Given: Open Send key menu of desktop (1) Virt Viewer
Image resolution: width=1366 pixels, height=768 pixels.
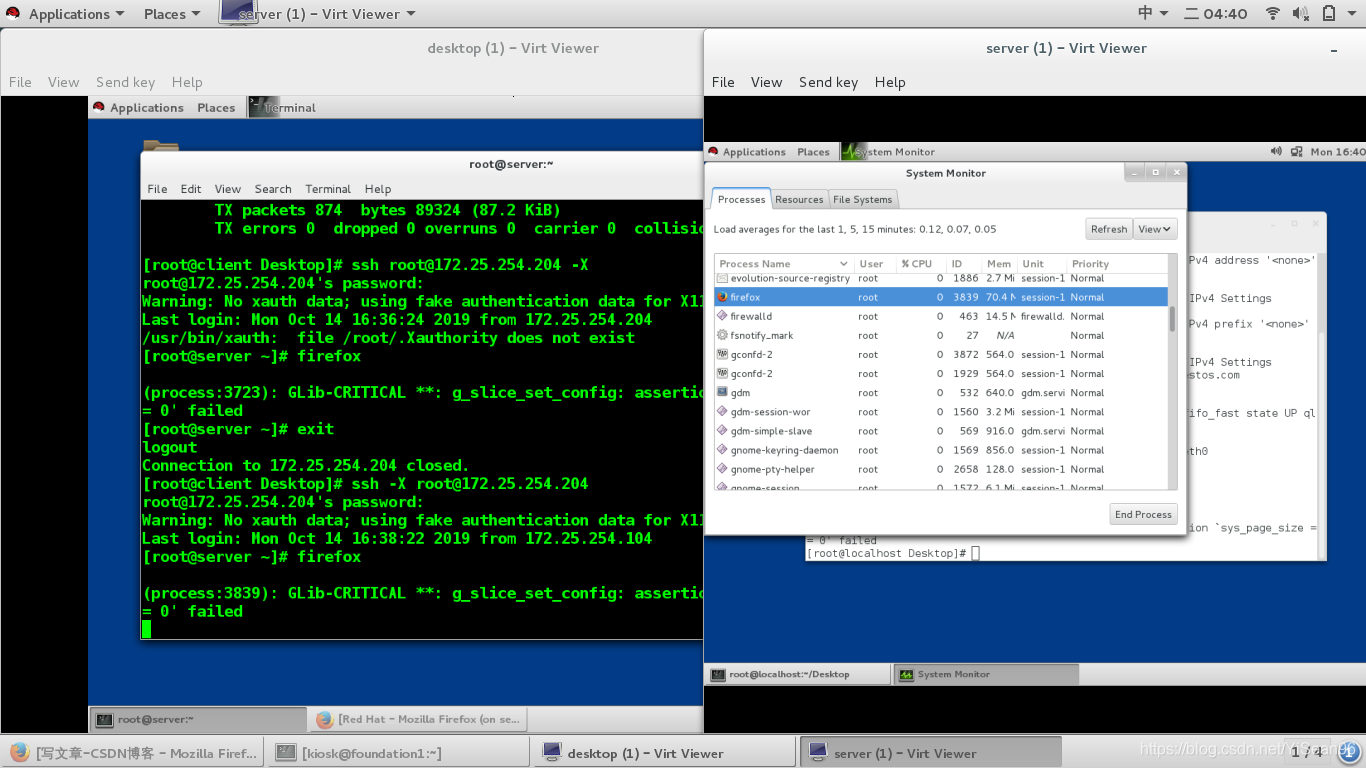Looking at the screenshot, I should pos(125,82).
